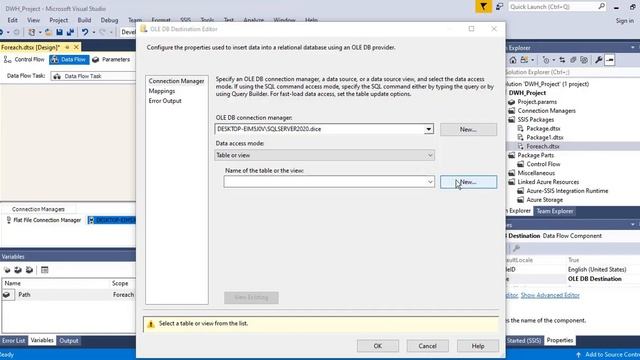
Task: Switch to Team Explorer tab
Action: (555, 211)
